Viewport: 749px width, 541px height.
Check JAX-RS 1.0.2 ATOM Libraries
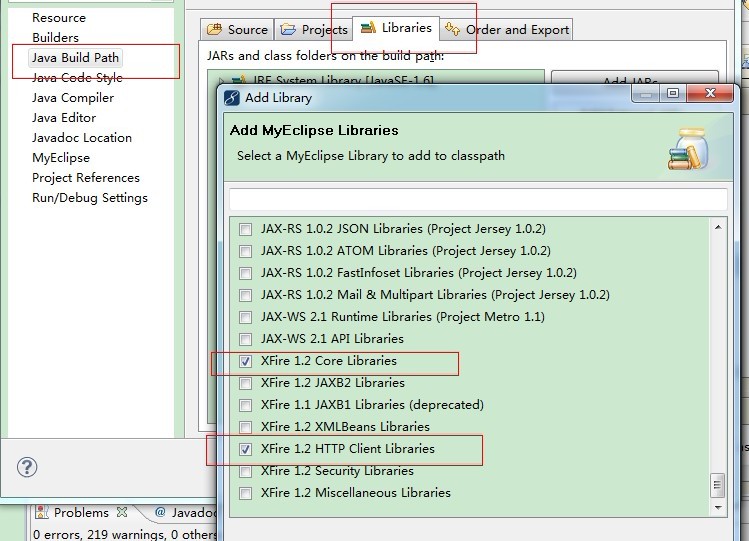[x=246, y=251]
